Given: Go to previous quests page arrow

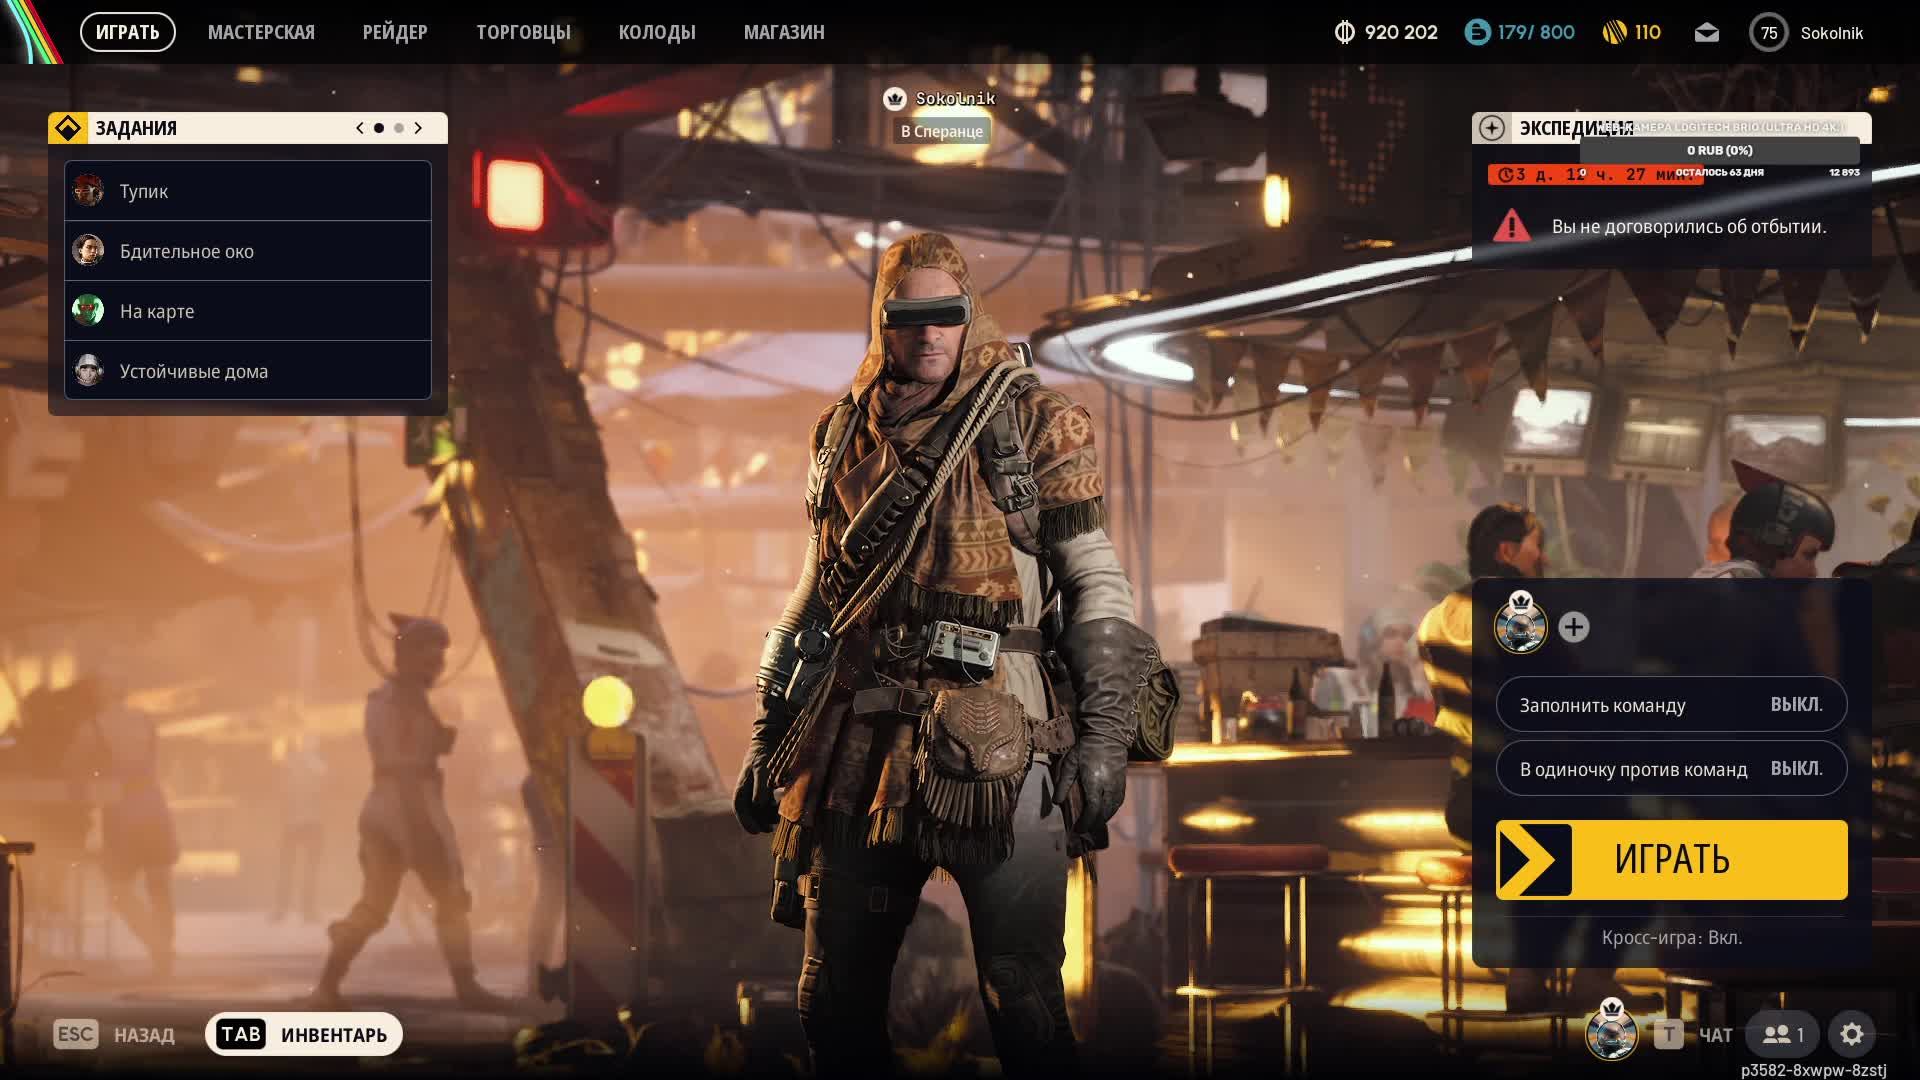Looking at the screenshot, I should (x=360, y=128).
